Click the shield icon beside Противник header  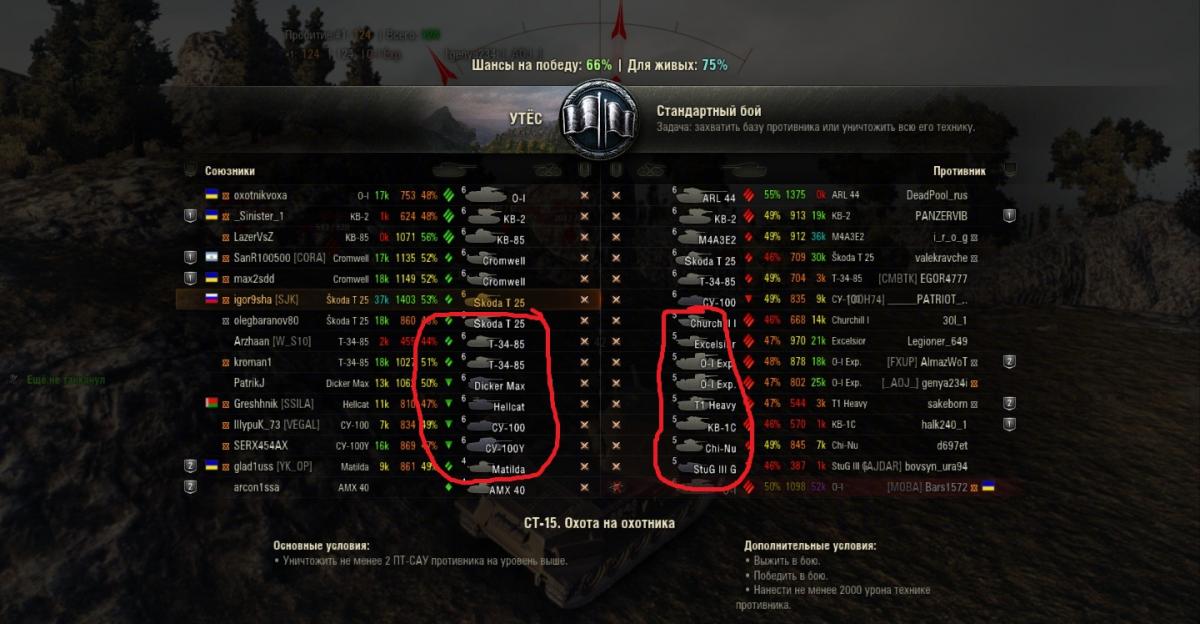1010,170
